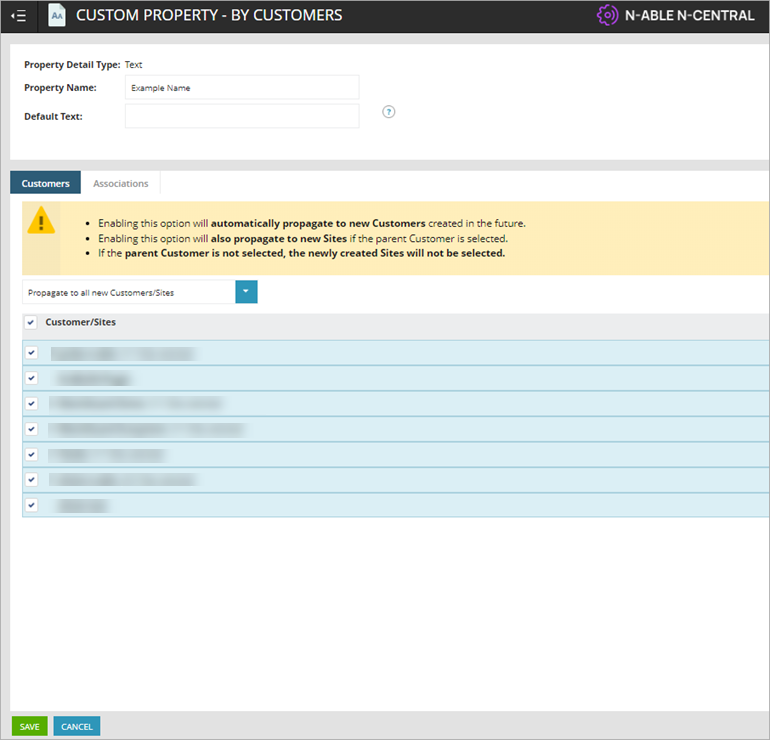The width and height of the screenshot is (770, 740).
Task: Uncheck the last customer row checkbox
Action: (32, 505)
